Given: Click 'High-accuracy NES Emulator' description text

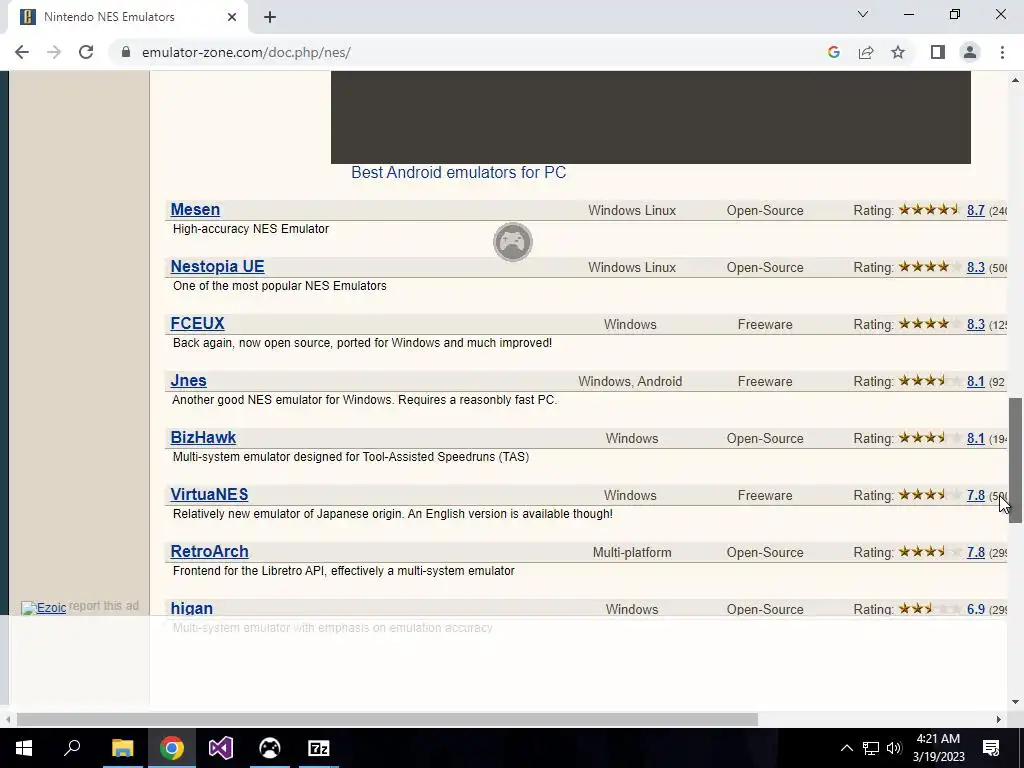Looking at the screenshot, I should click(x=251, y=229).
